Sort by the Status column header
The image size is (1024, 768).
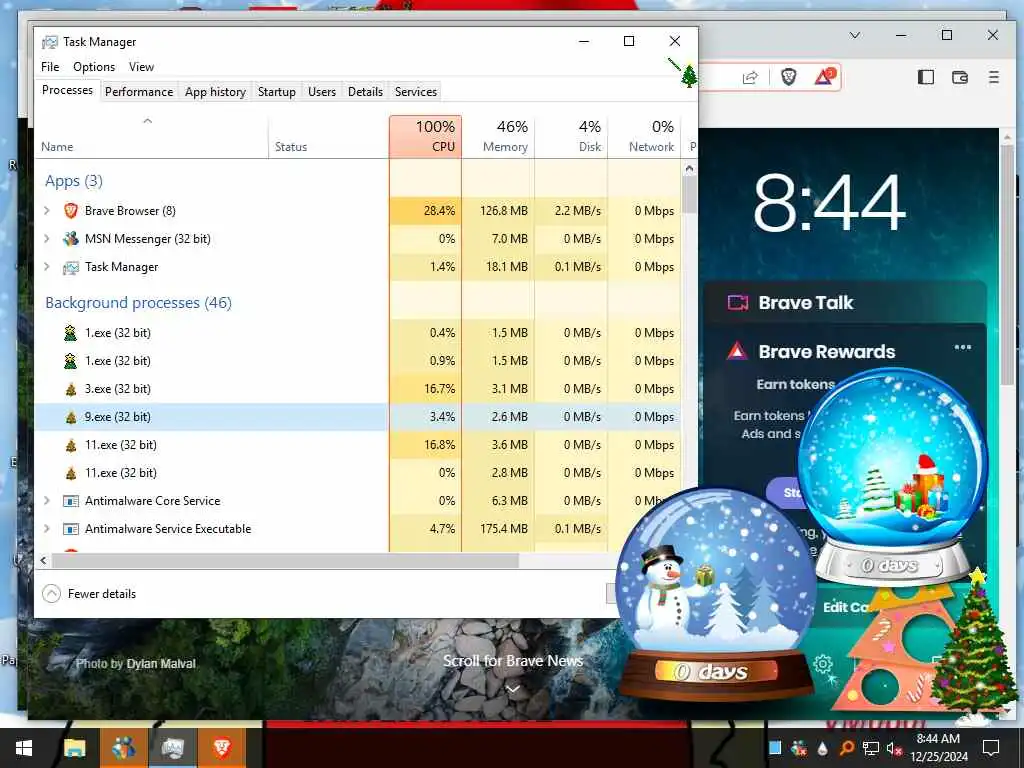[328, 136]
